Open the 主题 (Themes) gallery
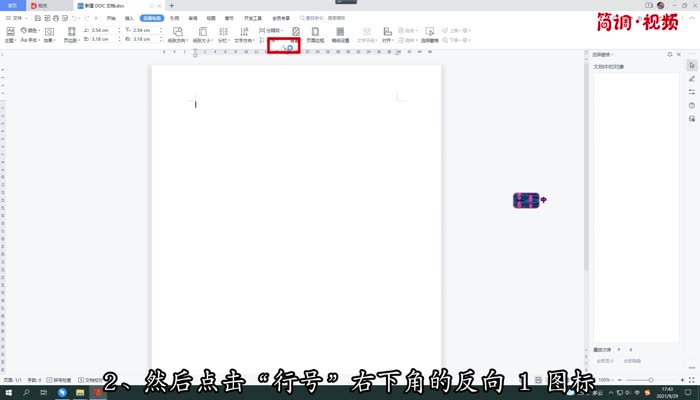Image resolution: width=700 pixels, height=400 pixels. [x=8, y=35]
